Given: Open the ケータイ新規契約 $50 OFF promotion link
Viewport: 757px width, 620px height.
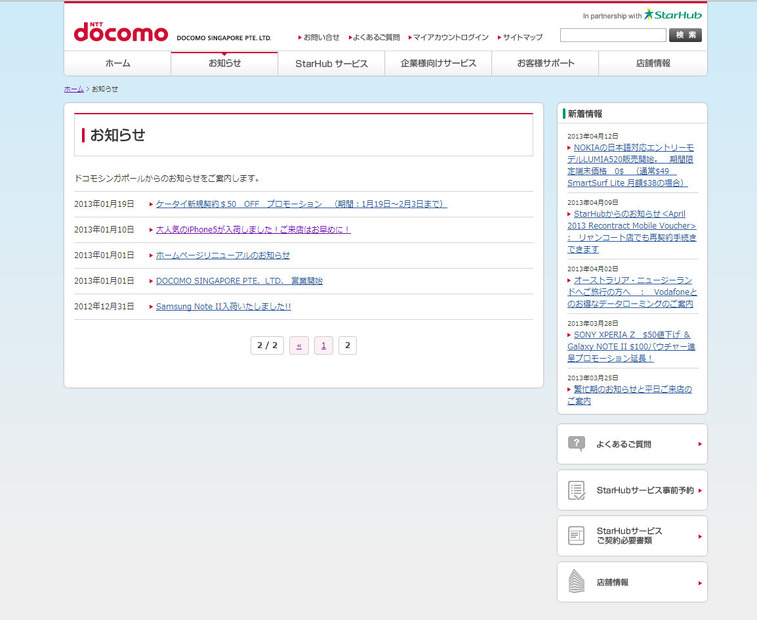Looking at the screenshot, I should point(301,204).
